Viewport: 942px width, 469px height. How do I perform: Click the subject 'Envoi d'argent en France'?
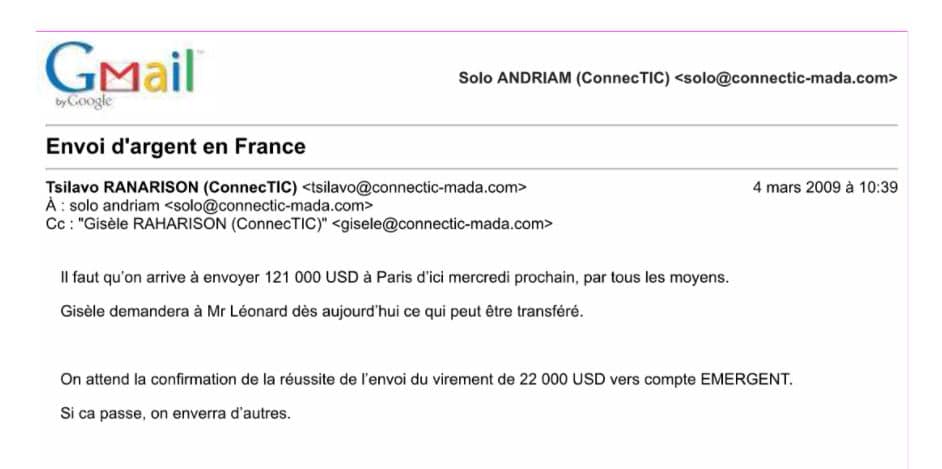pyautogui.click(x=175, y=147)
